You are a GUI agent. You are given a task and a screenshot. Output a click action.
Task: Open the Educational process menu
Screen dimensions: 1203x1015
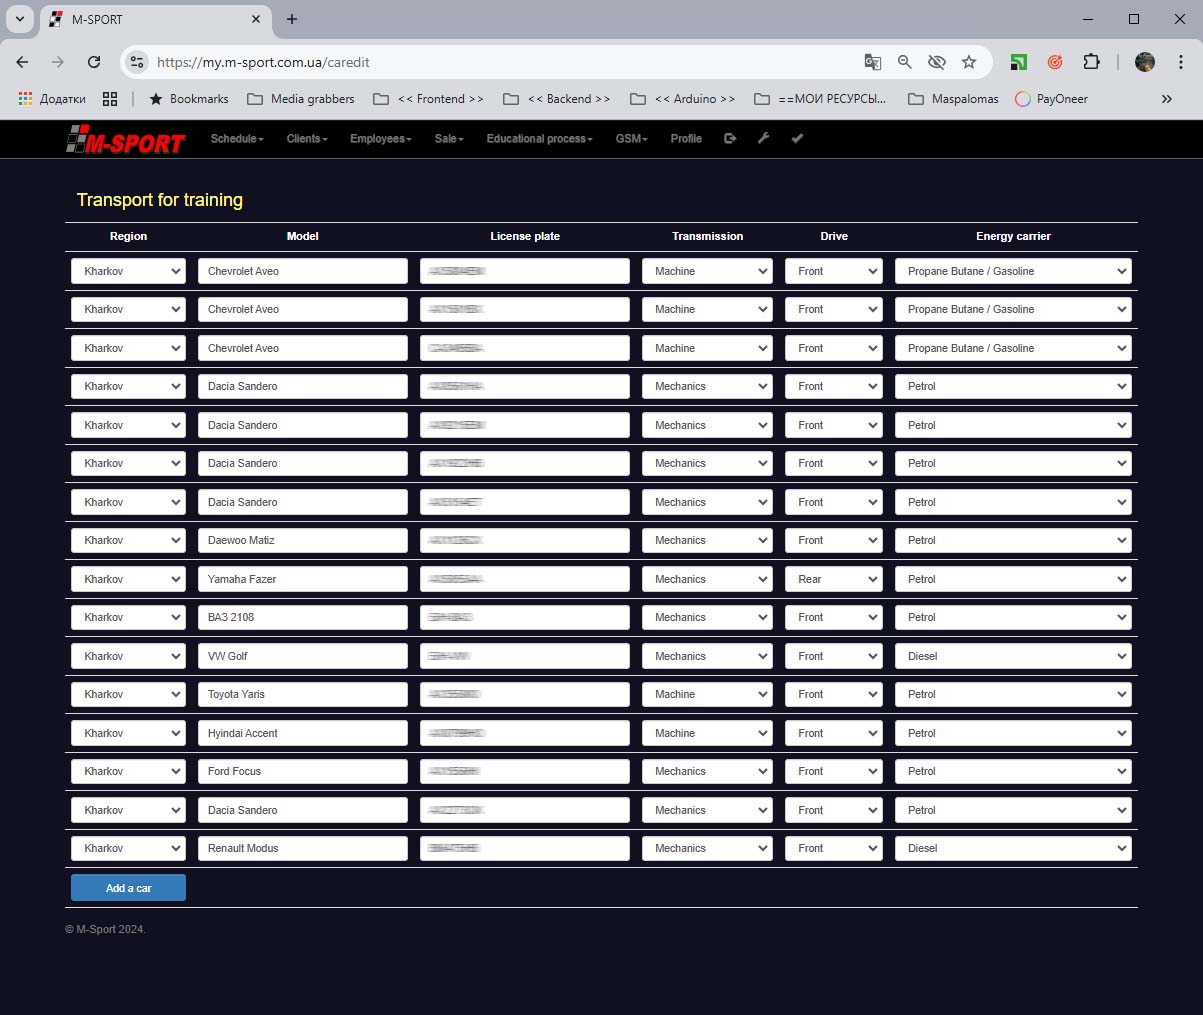pos(539,139)
